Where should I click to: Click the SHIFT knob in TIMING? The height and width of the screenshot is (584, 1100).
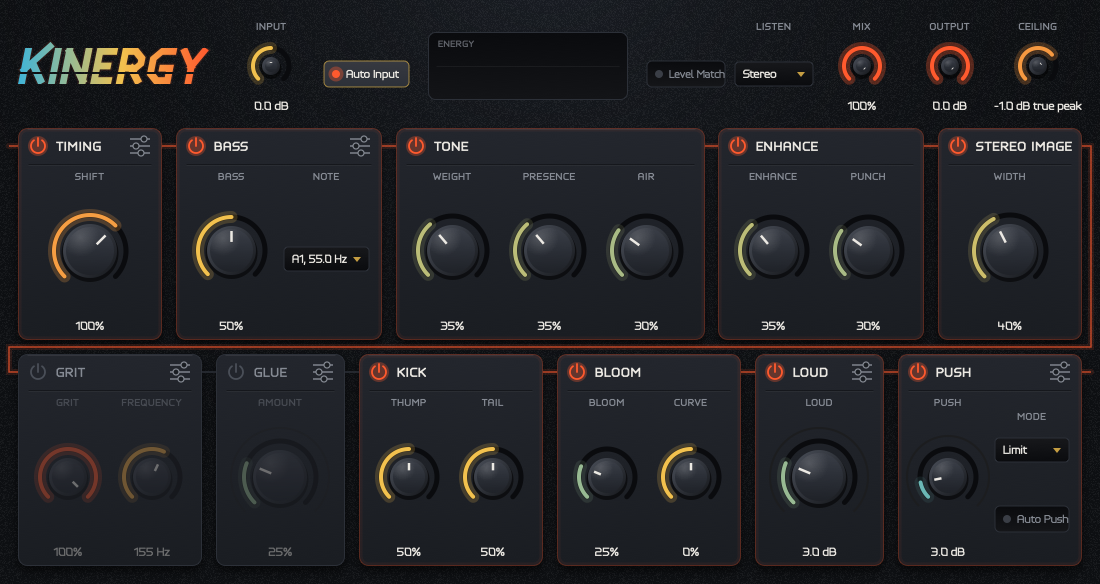[89, 250]
